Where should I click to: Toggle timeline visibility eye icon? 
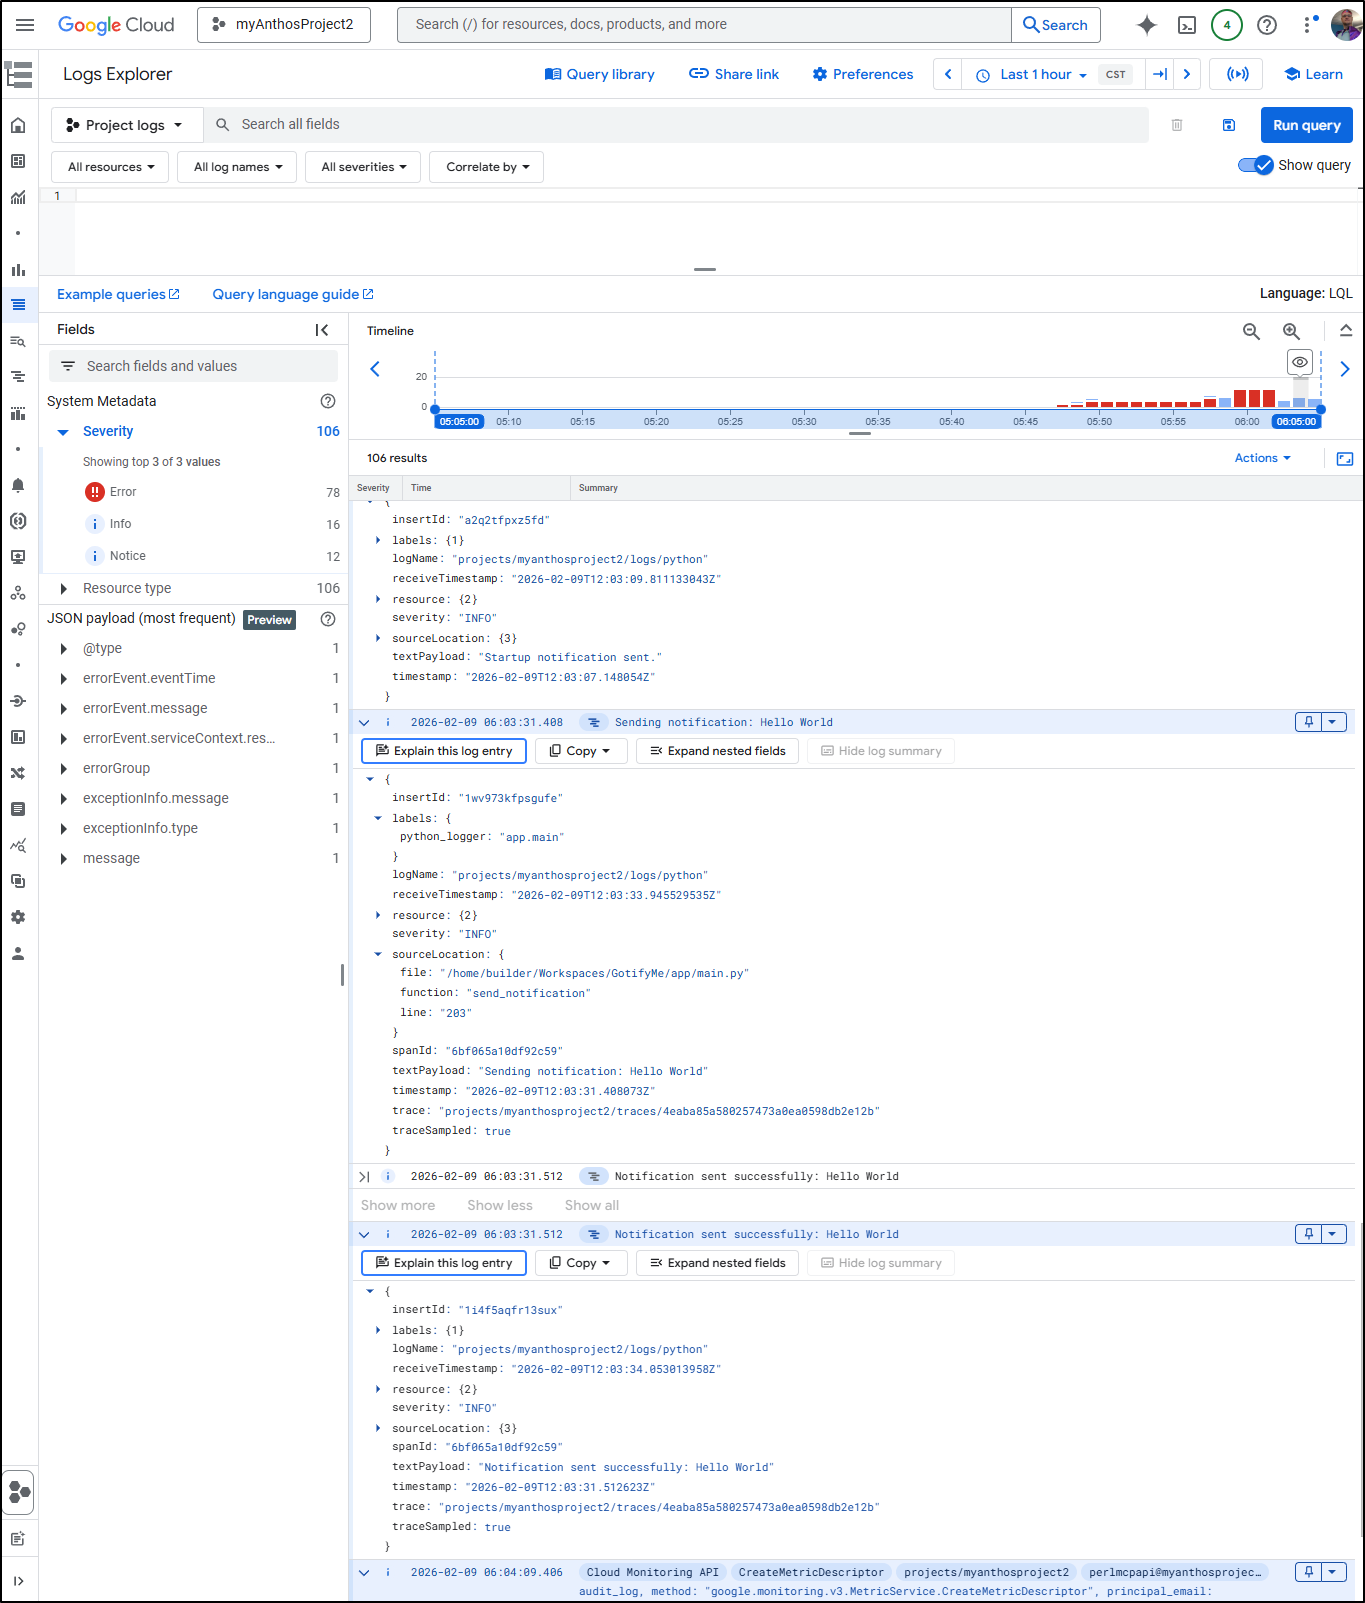point(1299,362)
